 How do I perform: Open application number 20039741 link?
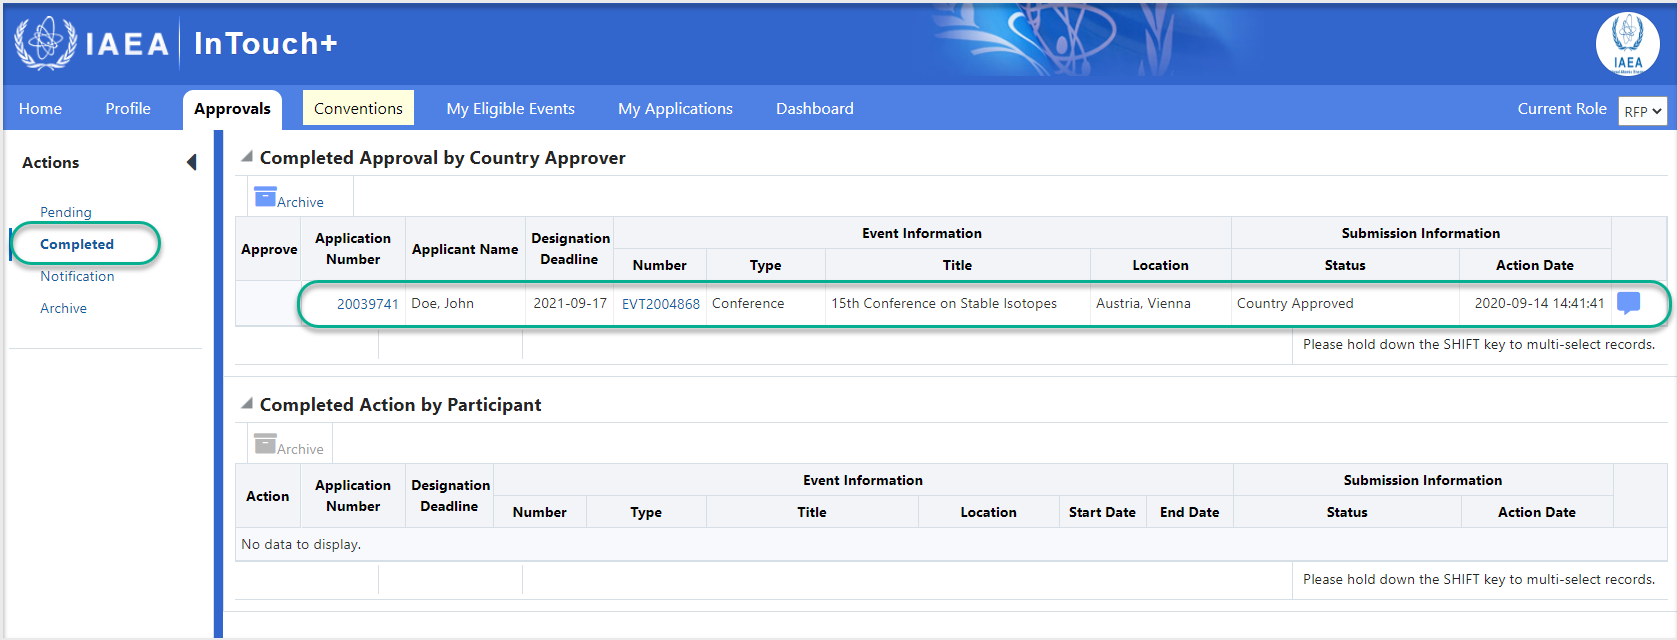367,304
